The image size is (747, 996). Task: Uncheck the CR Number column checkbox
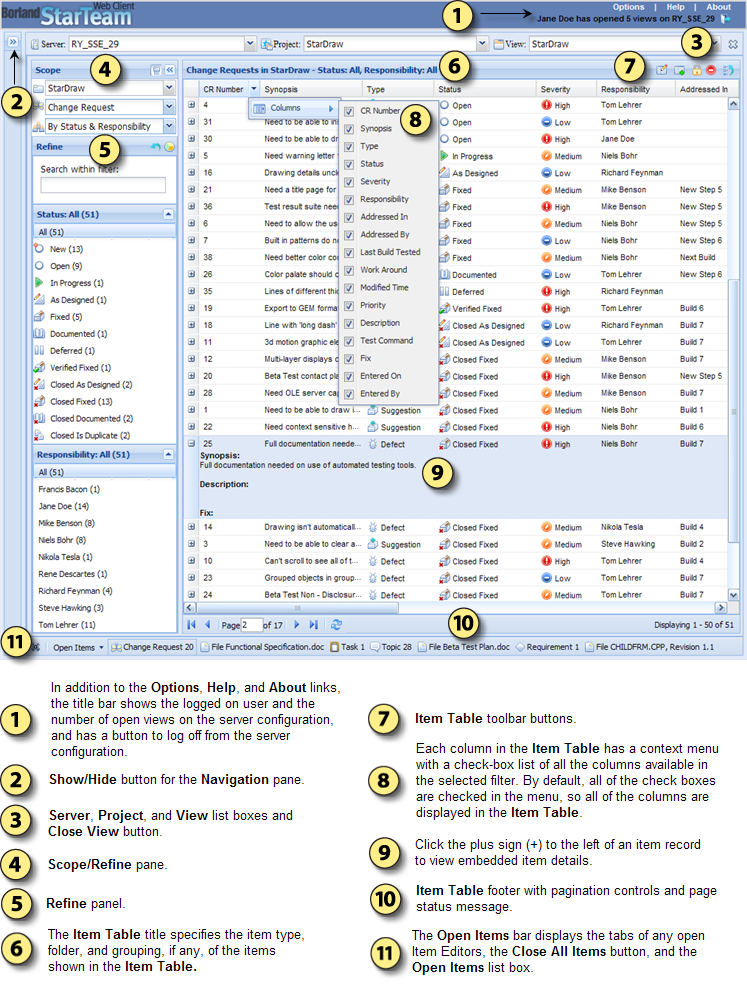click(349, 111)
